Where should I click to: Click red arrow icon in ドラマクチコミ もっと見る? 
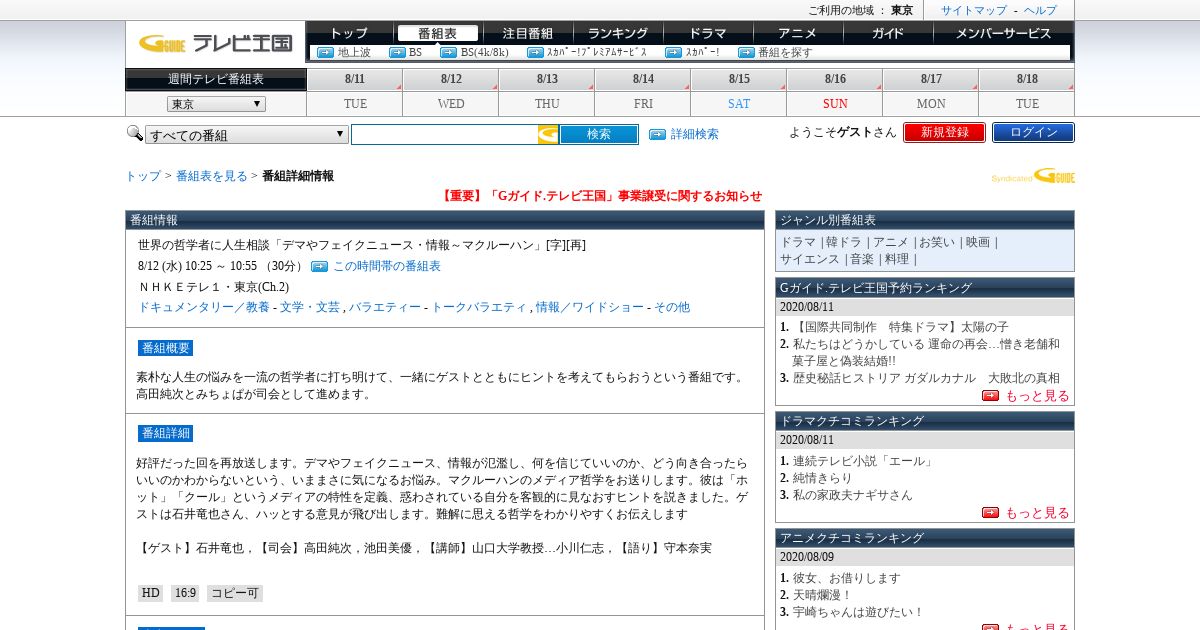[x=990, y=512]
